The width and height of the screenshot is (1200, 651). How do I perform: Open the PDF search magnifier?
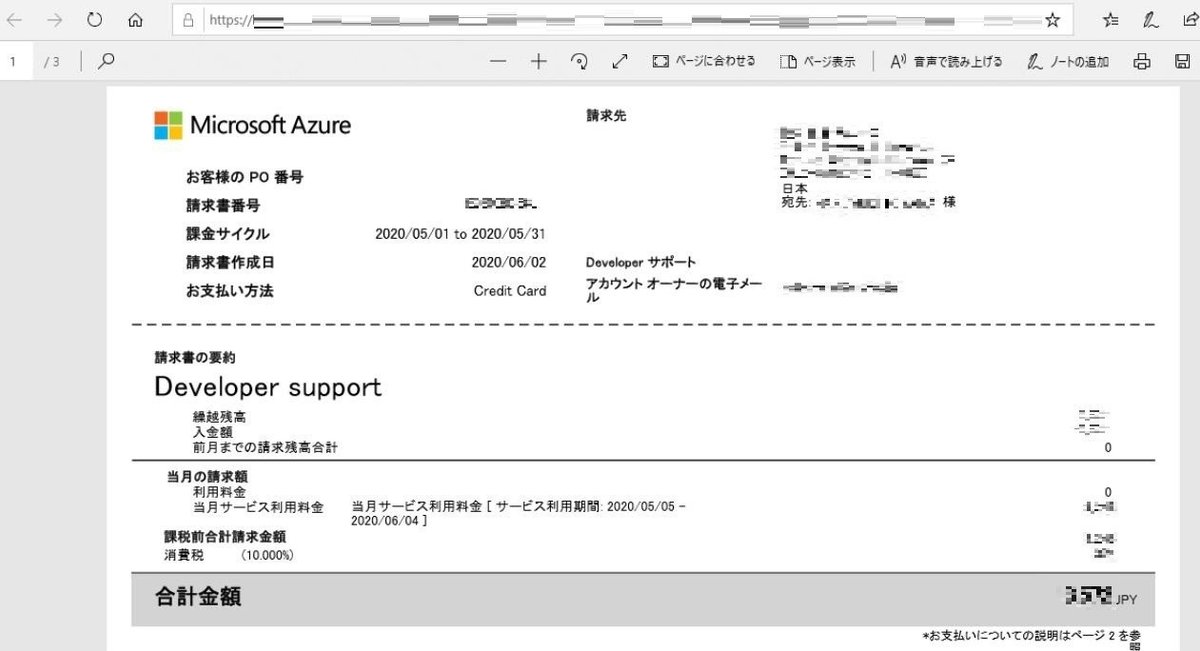click(x=104, y=61)
